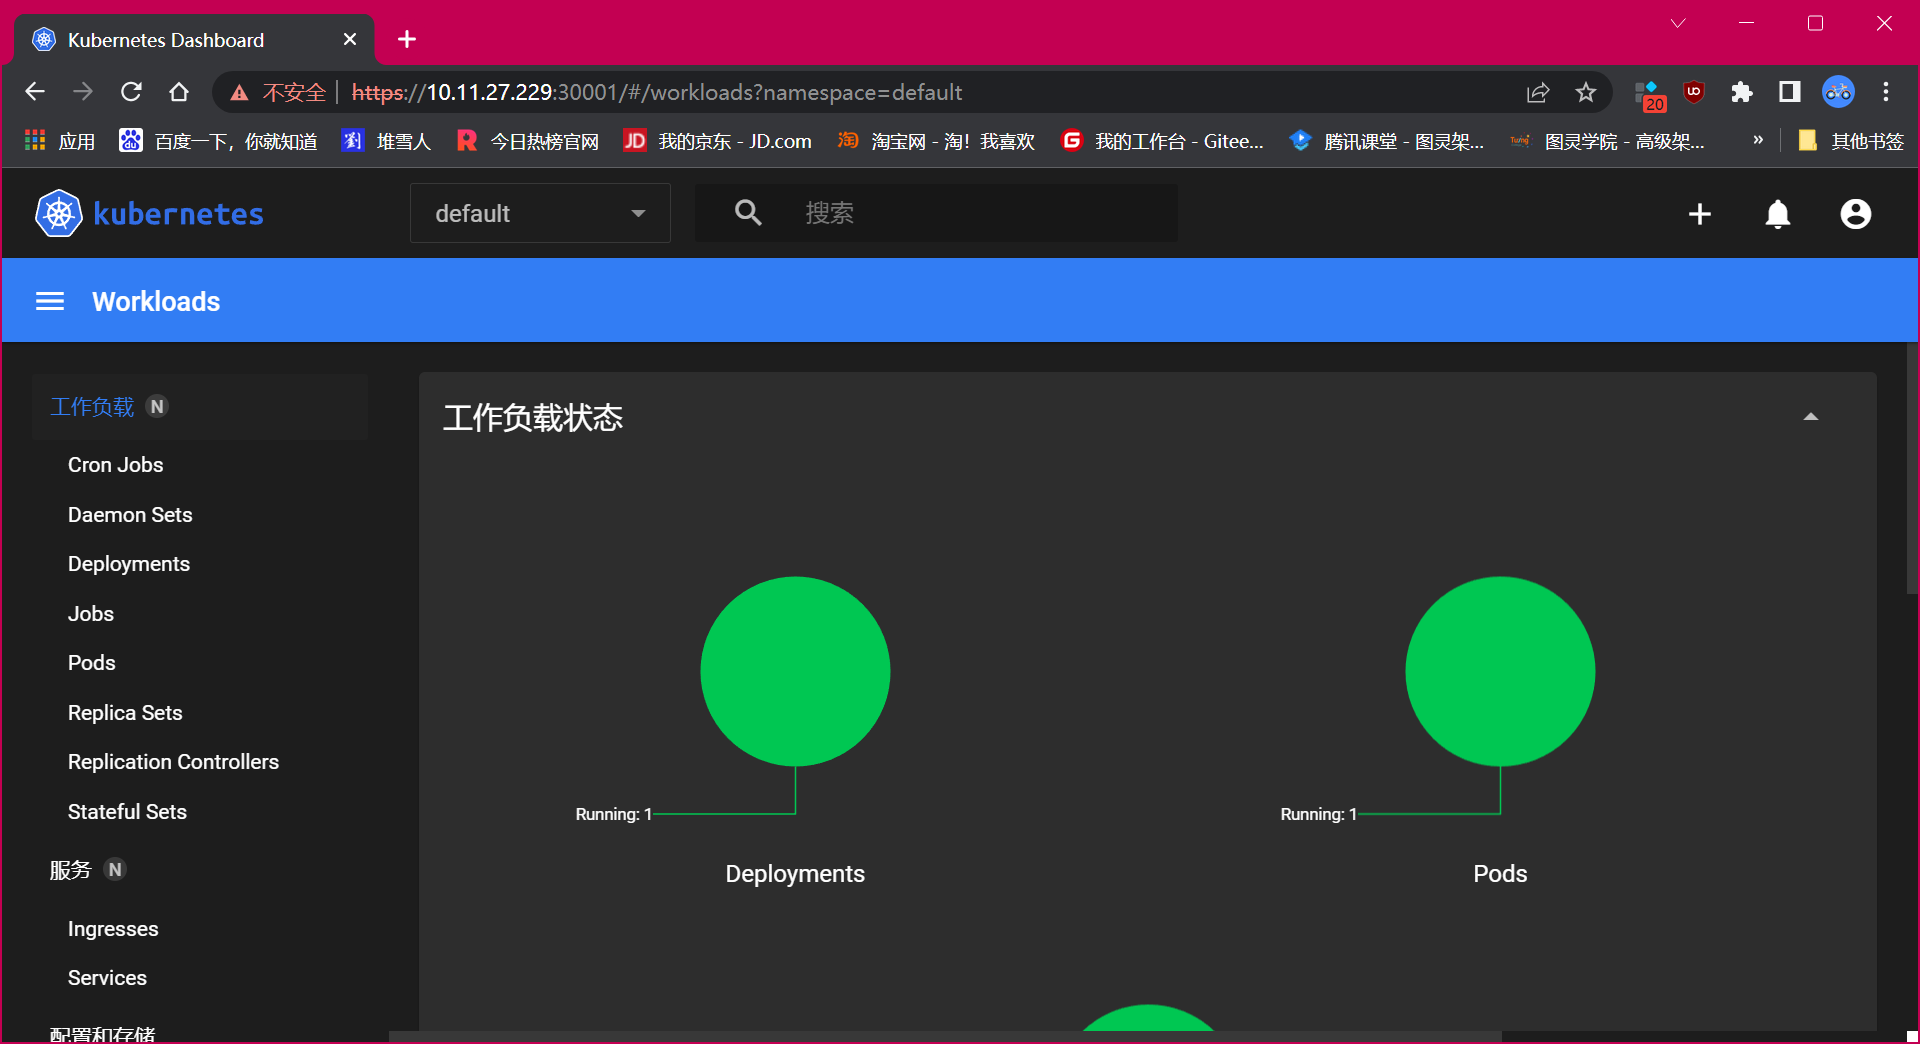Close the Kubernetes Dashboard tab

[350, 39]
